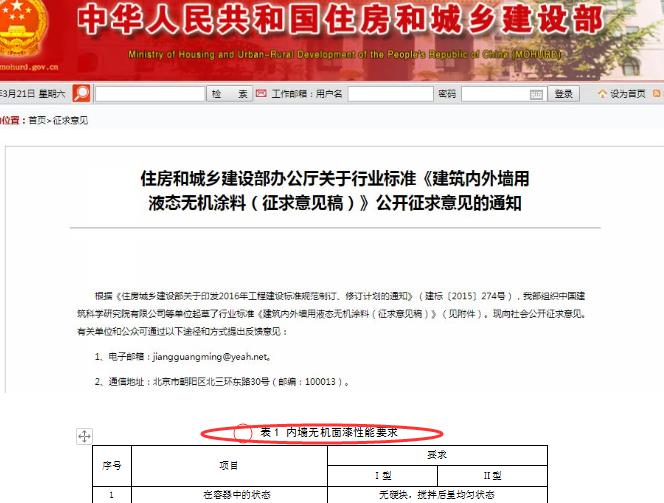The image size is (664, 503).
Task: Click the RSS feed icon at far right
Action: 657,94
